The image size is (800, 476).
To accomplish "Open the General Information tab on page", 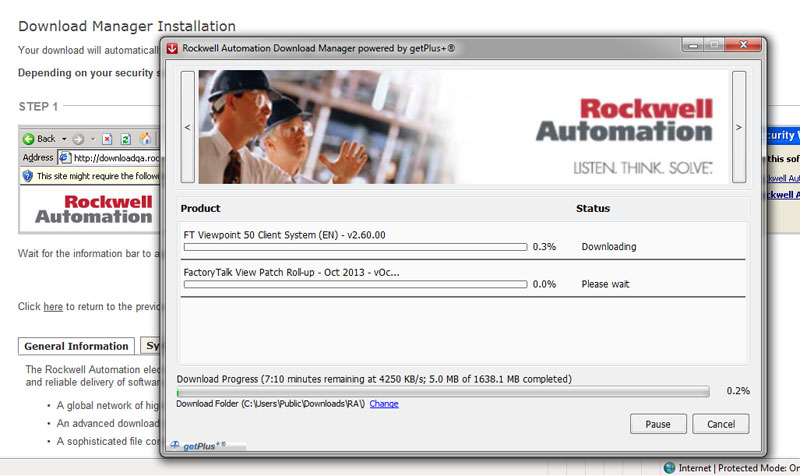I will pyautogui.click(x=77, y=346).
